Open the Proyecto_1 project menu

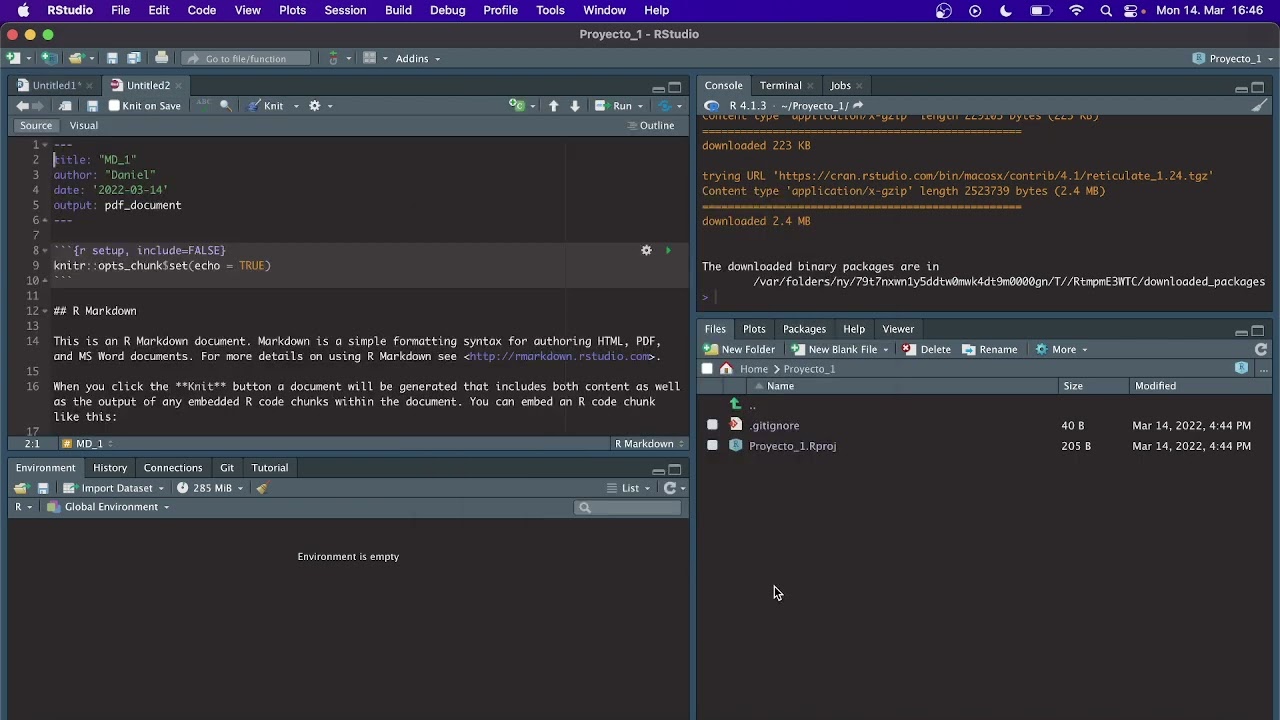pyautogui.click(x=1232, y=58)
